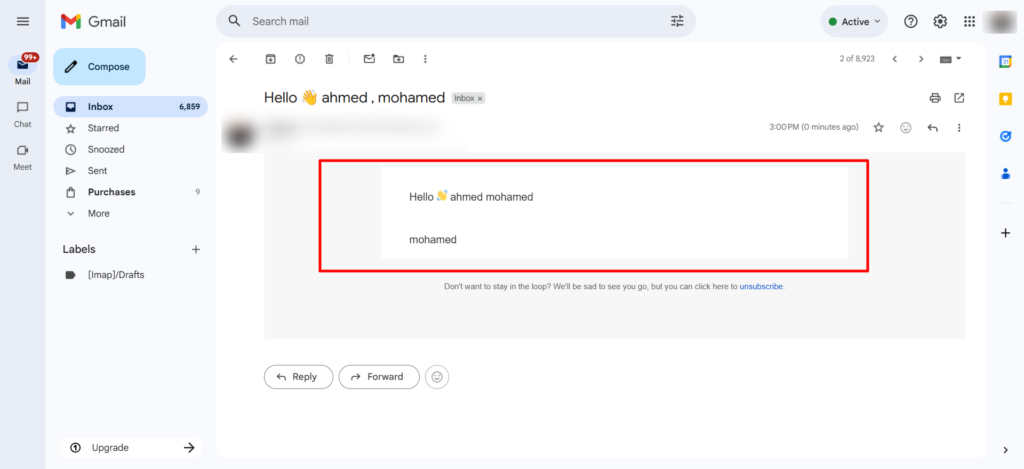Click the unsubscribe link in the email
Viewport: 1024px width, 469px height.
point(761,286)
